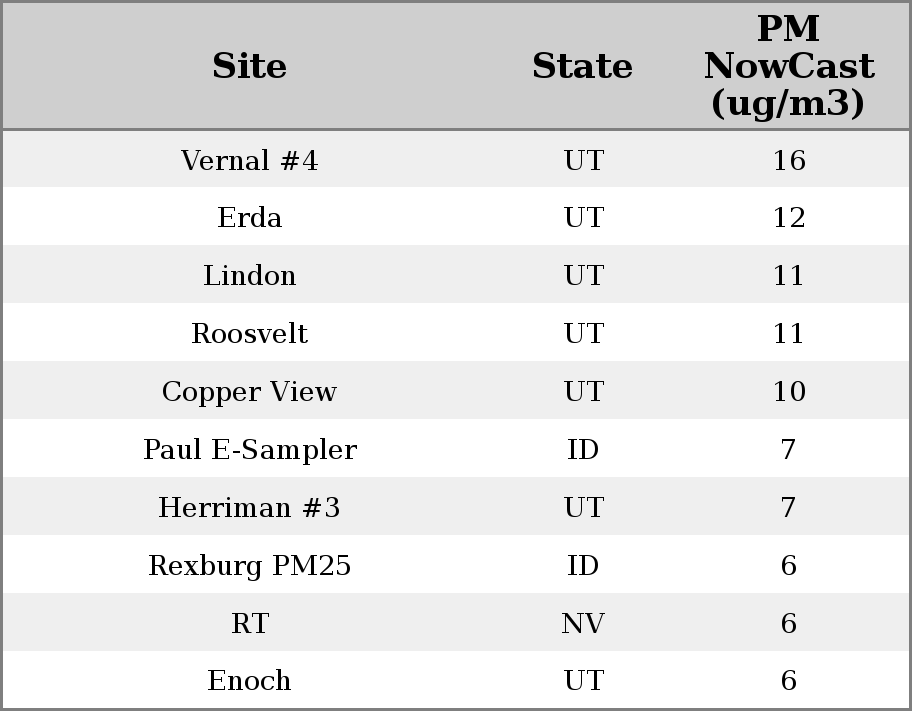Select the Herriman #3 site cell

pyautogui.click(x=249, y=508)
